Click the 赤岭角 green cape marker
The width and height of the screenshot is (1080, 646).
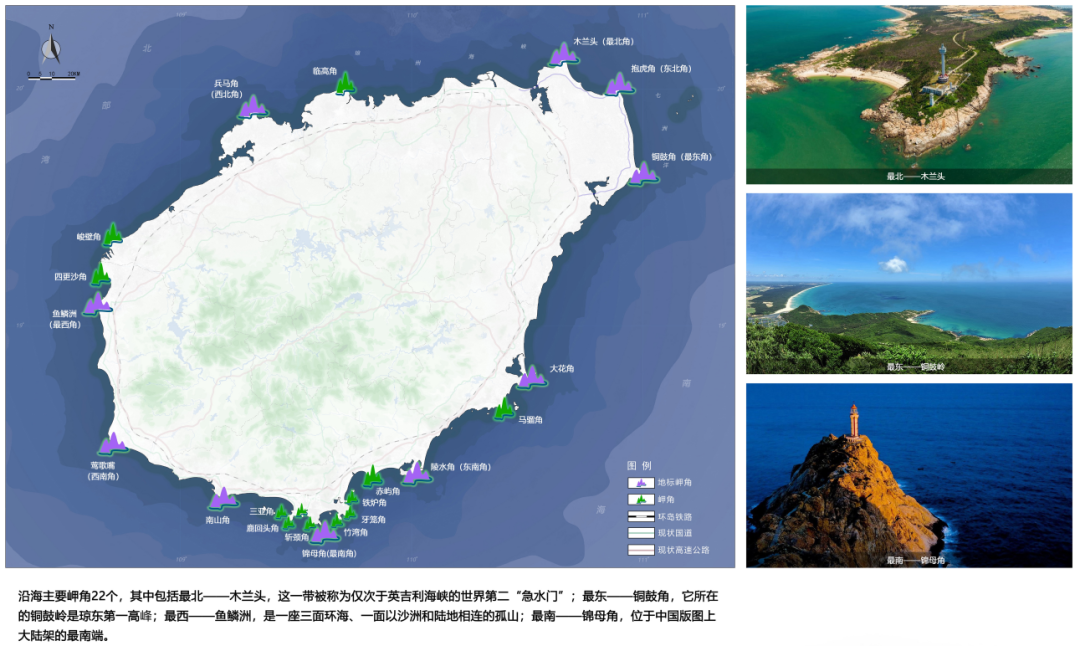pos(372,475)
